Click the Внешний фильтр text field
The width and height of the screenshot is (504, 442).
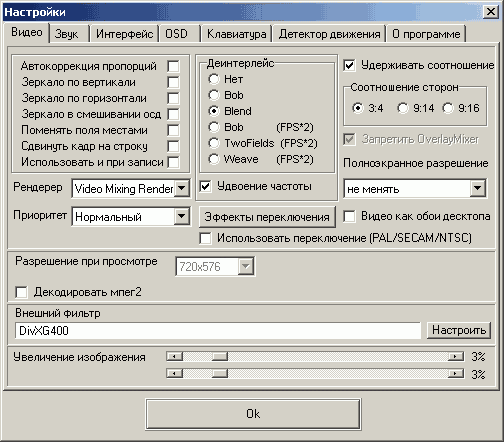coord(218,331)
